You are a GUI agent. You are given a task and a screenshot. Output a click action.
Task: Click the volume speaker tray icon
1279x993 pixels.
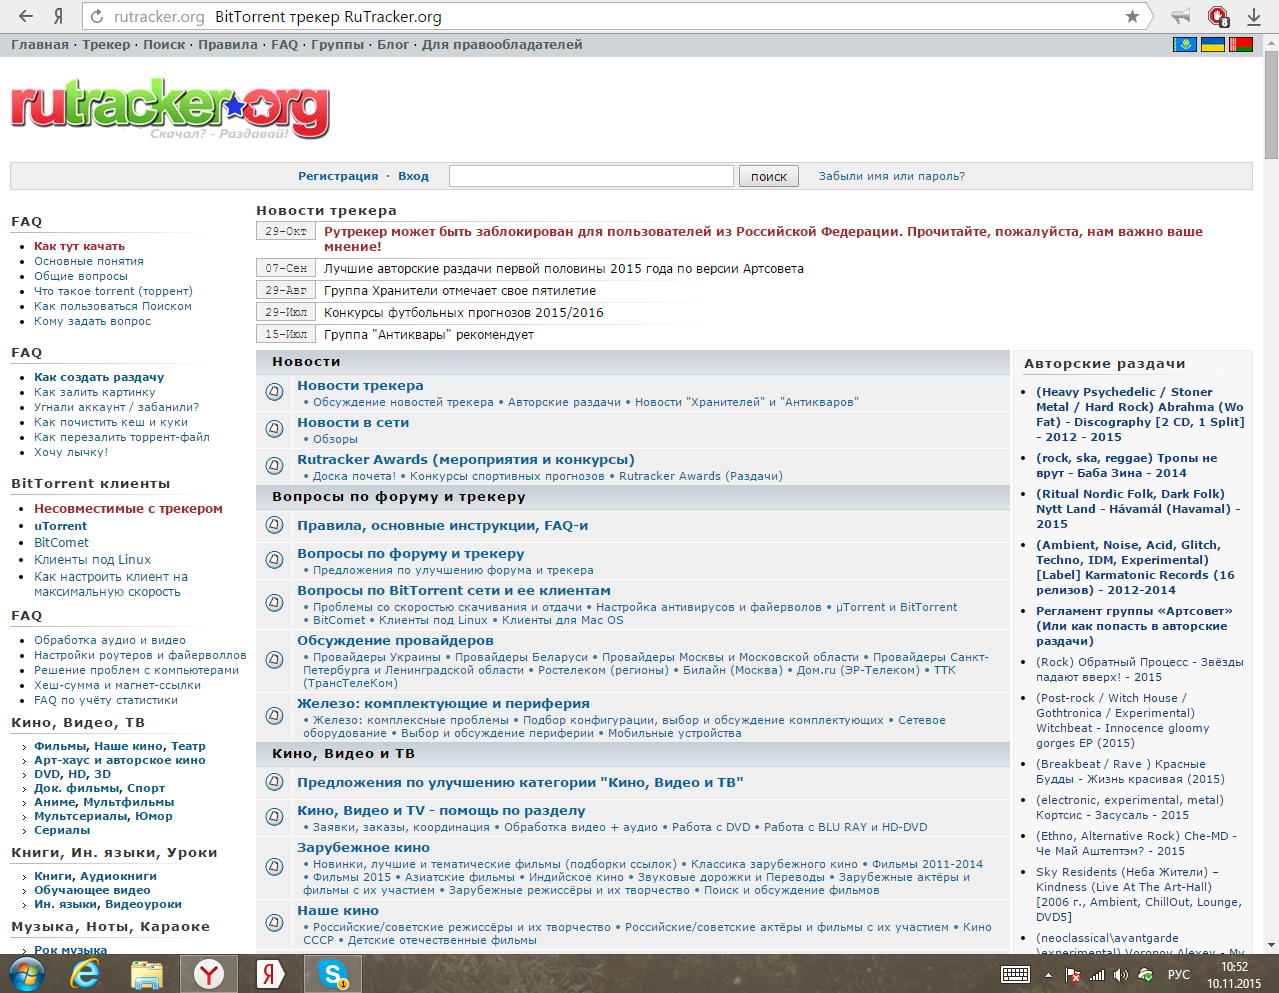tap(1121, 975)
